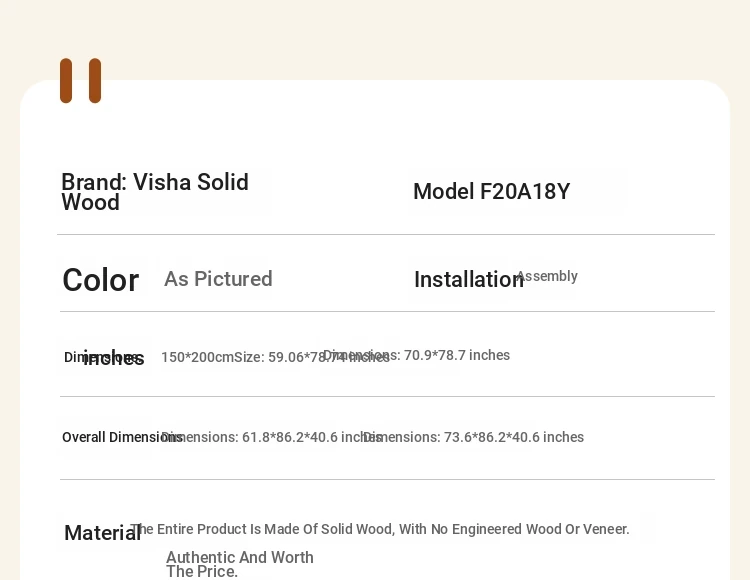Click the Material label
750x580 pixels.
click(102, 533)
